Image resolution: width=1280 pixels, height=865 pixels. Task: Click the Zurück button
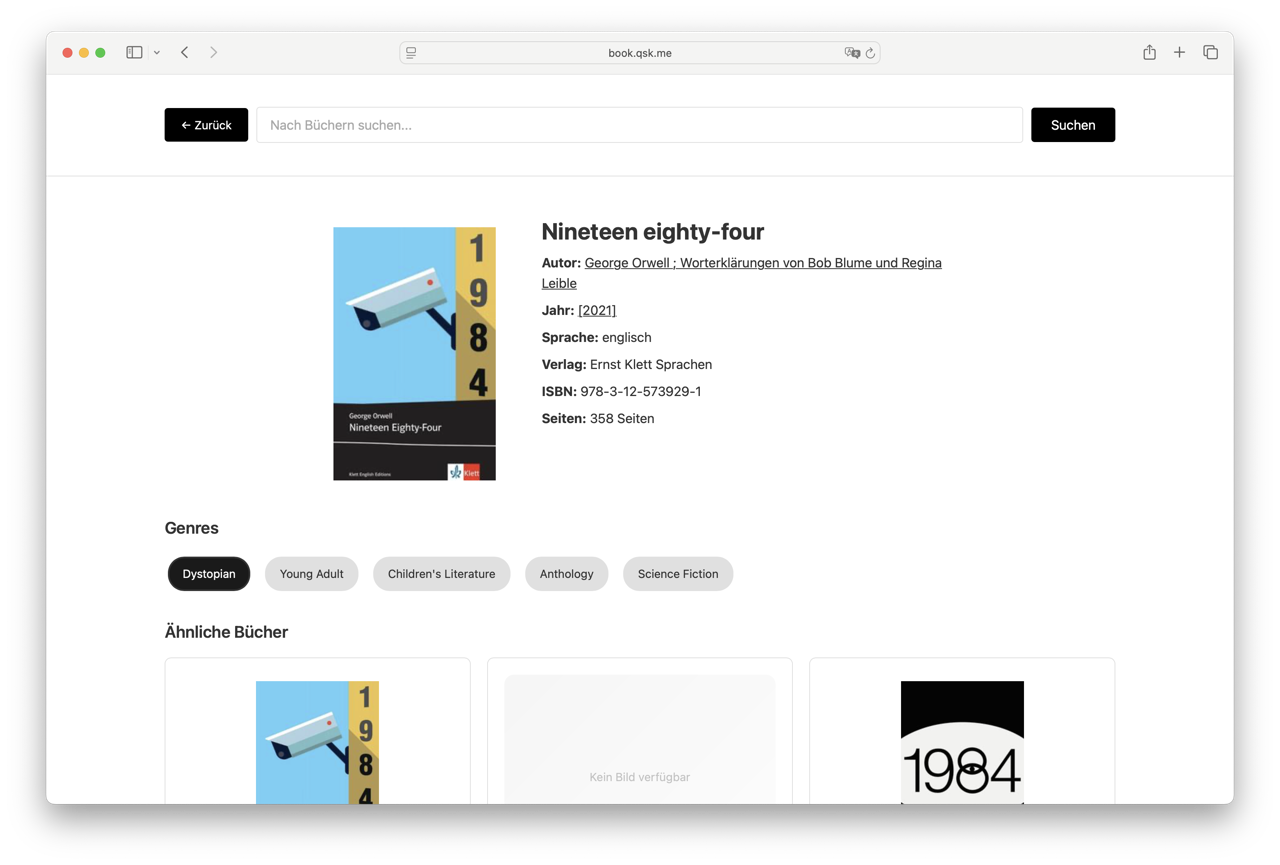(206, 125)
